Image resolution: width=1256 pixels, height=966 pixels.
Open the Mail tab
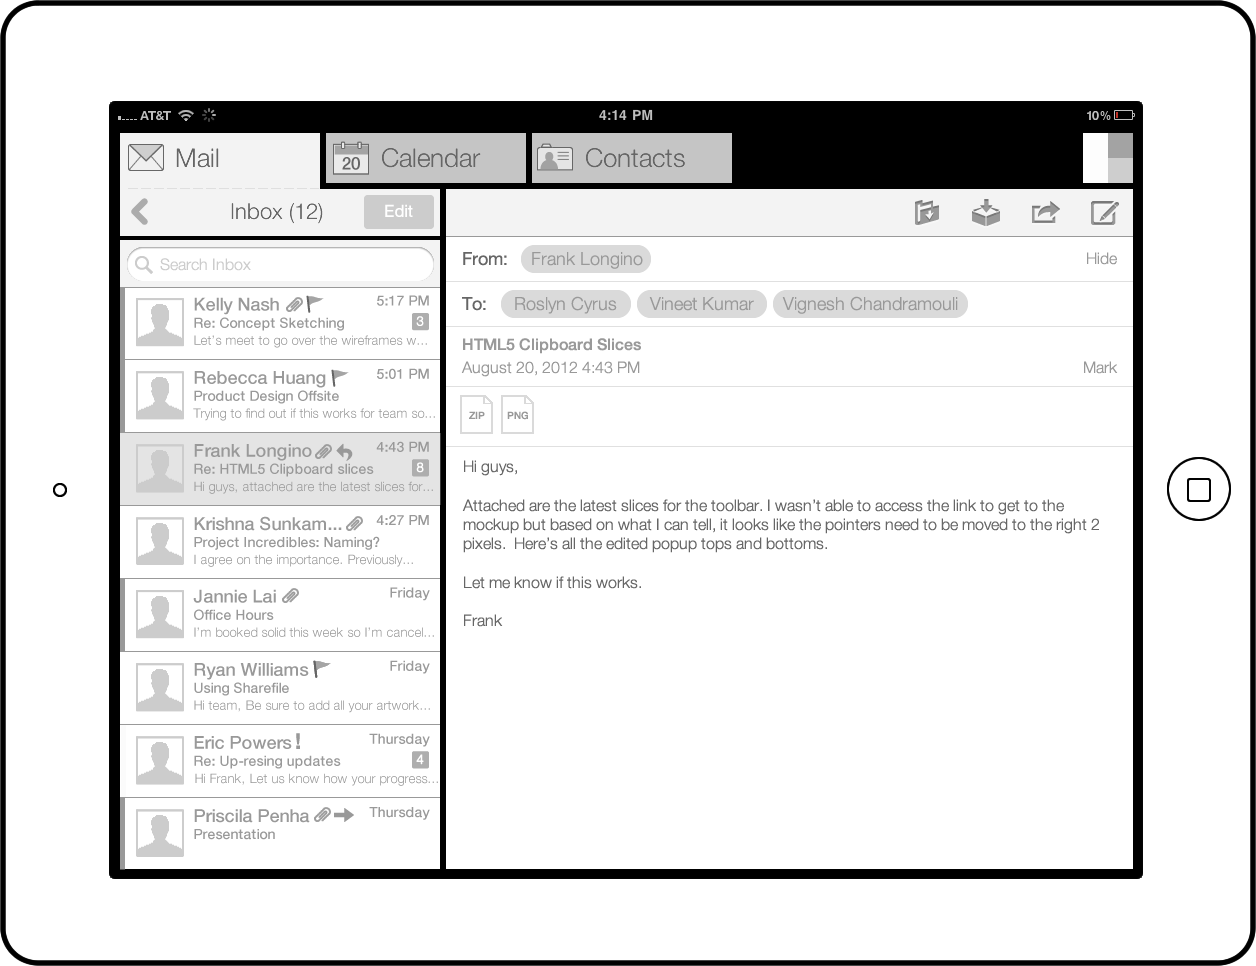[x=220, y=158]
